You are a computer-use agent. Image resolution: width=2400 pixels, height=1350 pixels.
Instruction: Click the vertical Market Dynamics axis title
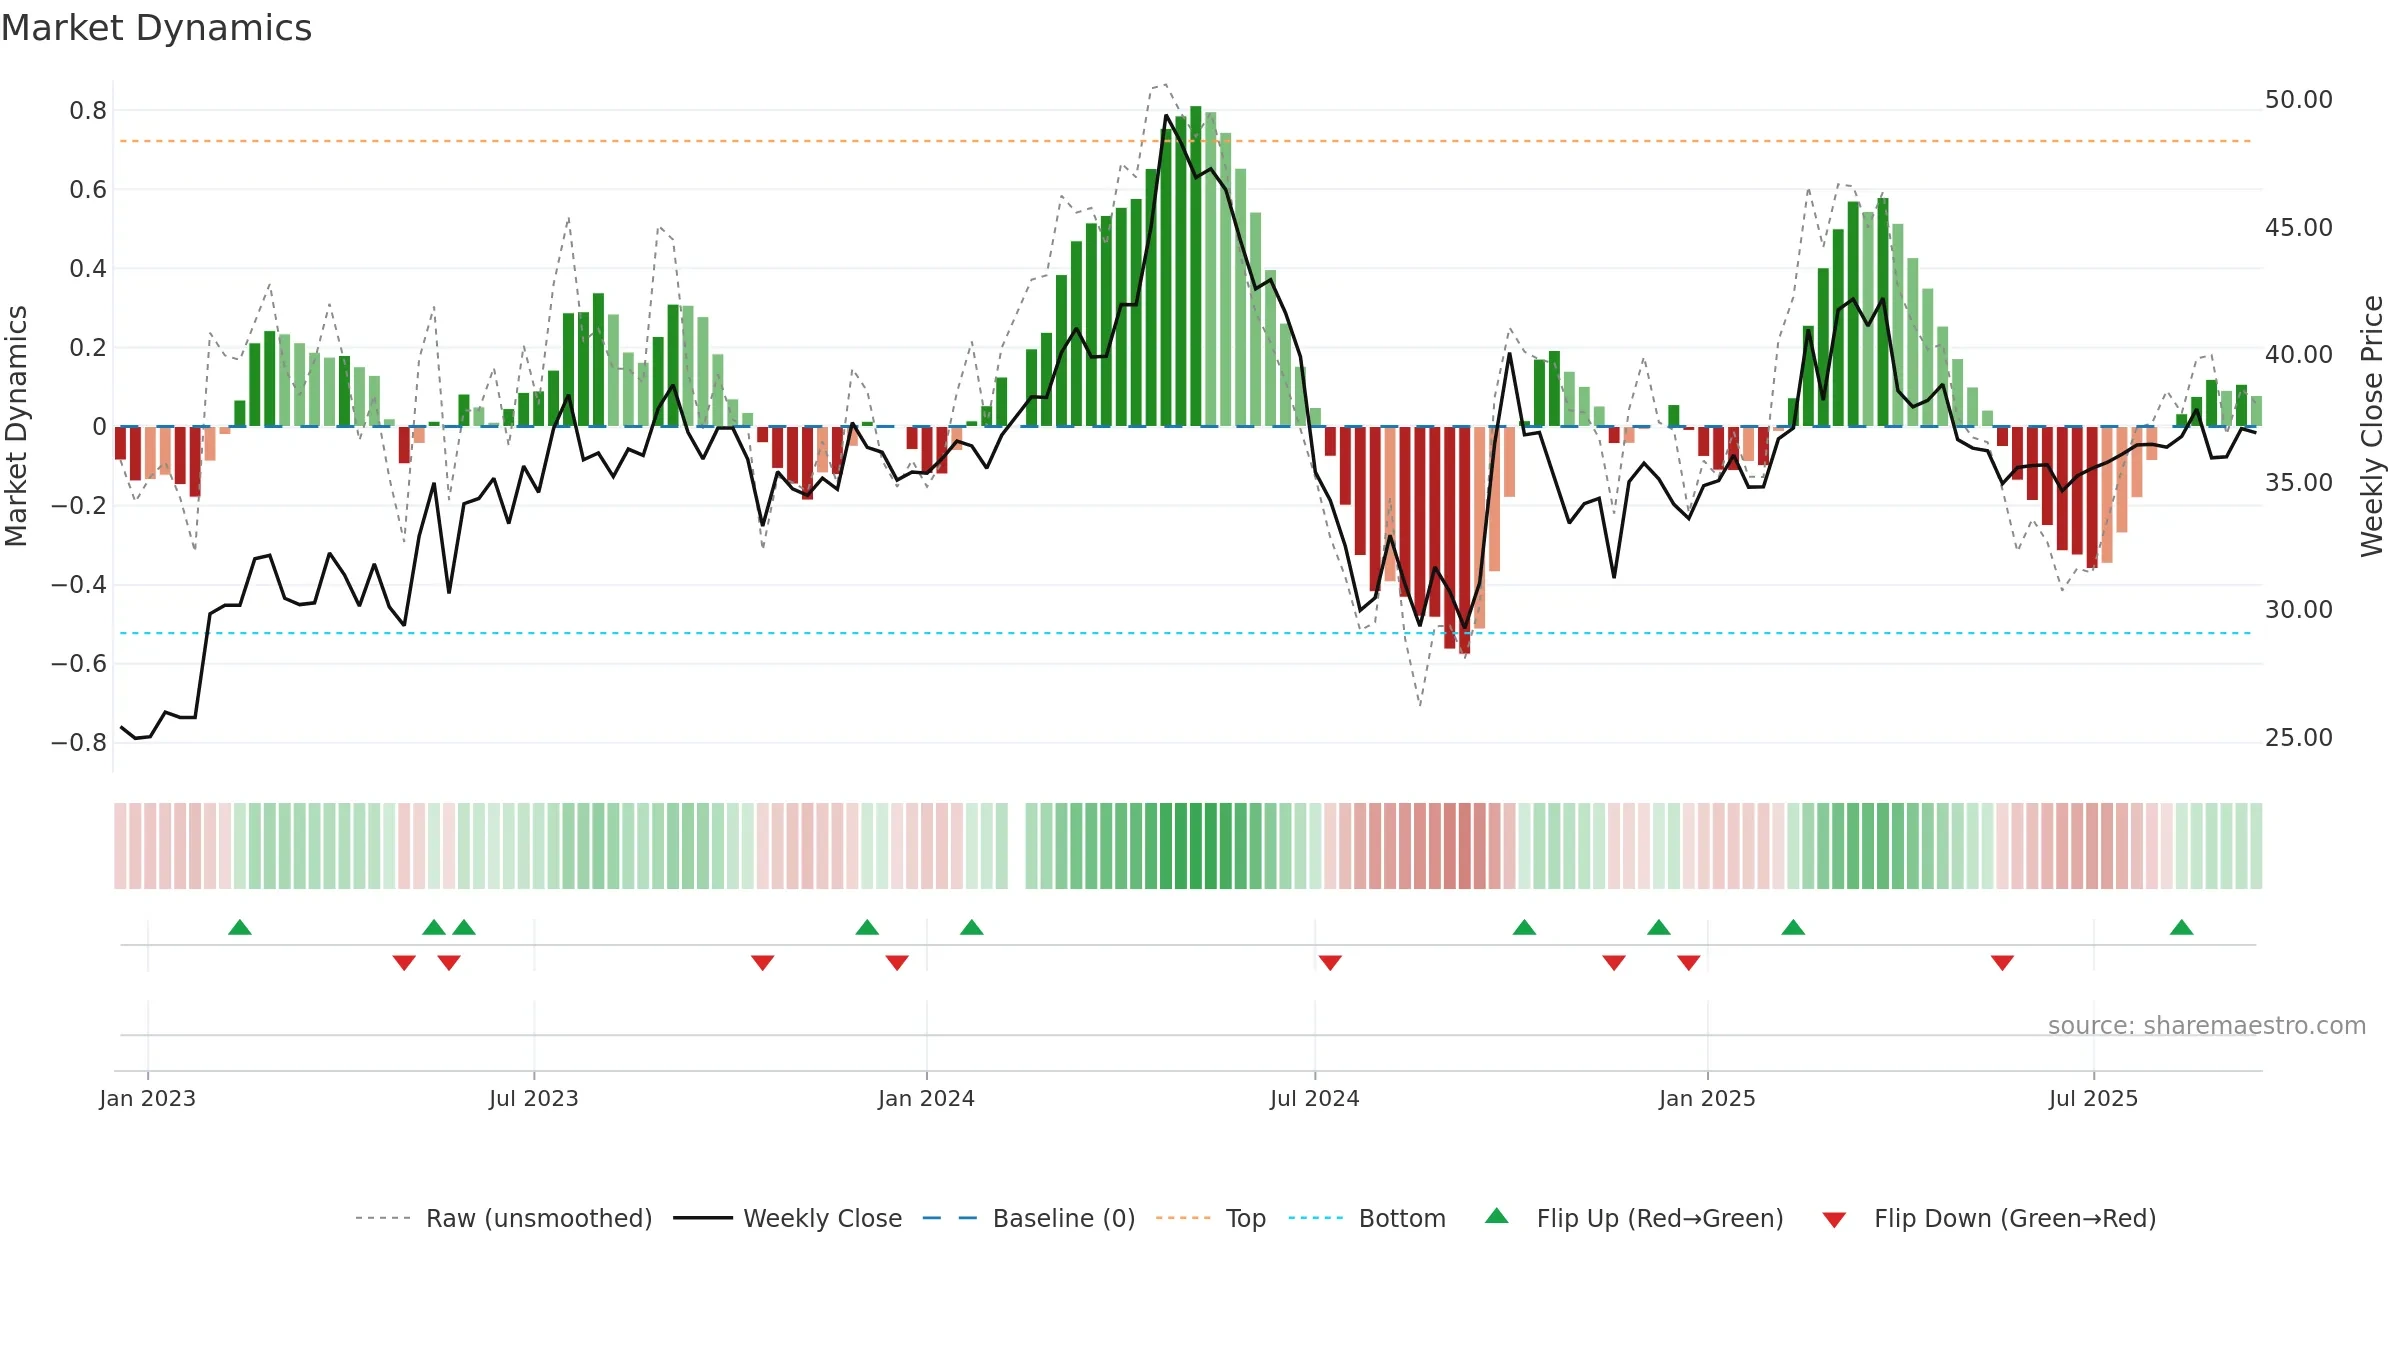tap(16, 426)
